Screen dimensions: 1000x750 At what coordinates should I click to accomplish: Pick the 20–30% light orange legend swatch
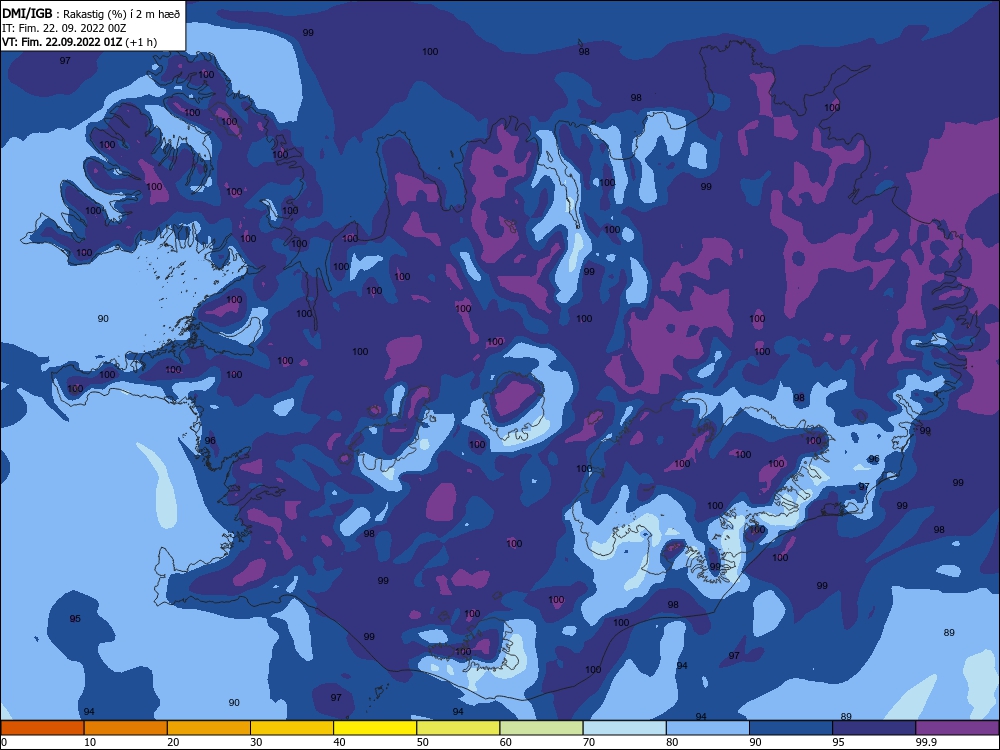click(209, 728)
